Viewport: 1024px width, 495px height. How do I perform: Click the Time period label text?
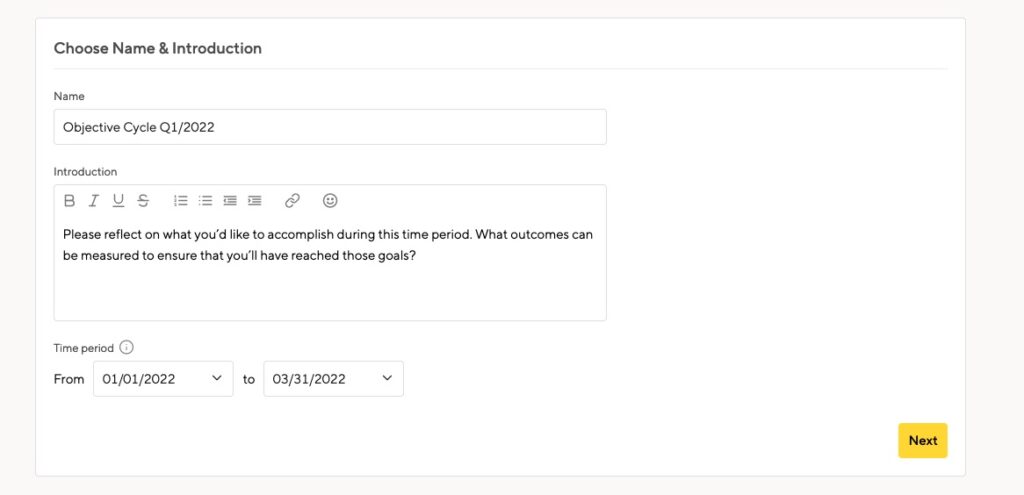(84, 348)
